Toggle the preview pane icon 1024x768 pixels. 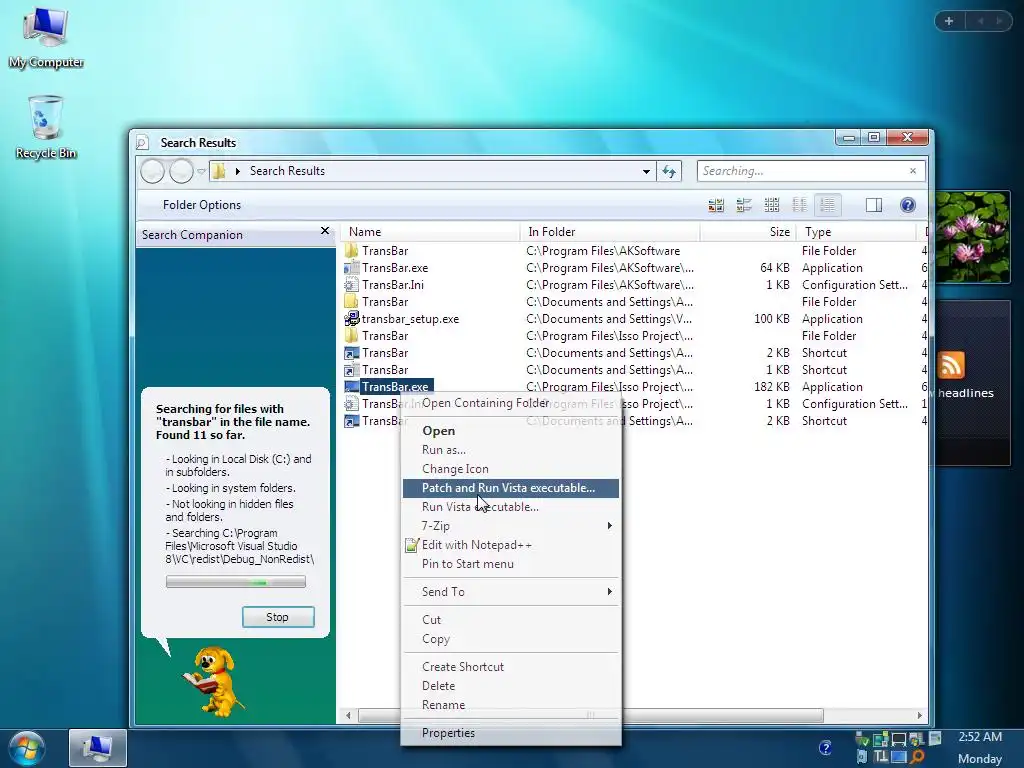point(874,205)
